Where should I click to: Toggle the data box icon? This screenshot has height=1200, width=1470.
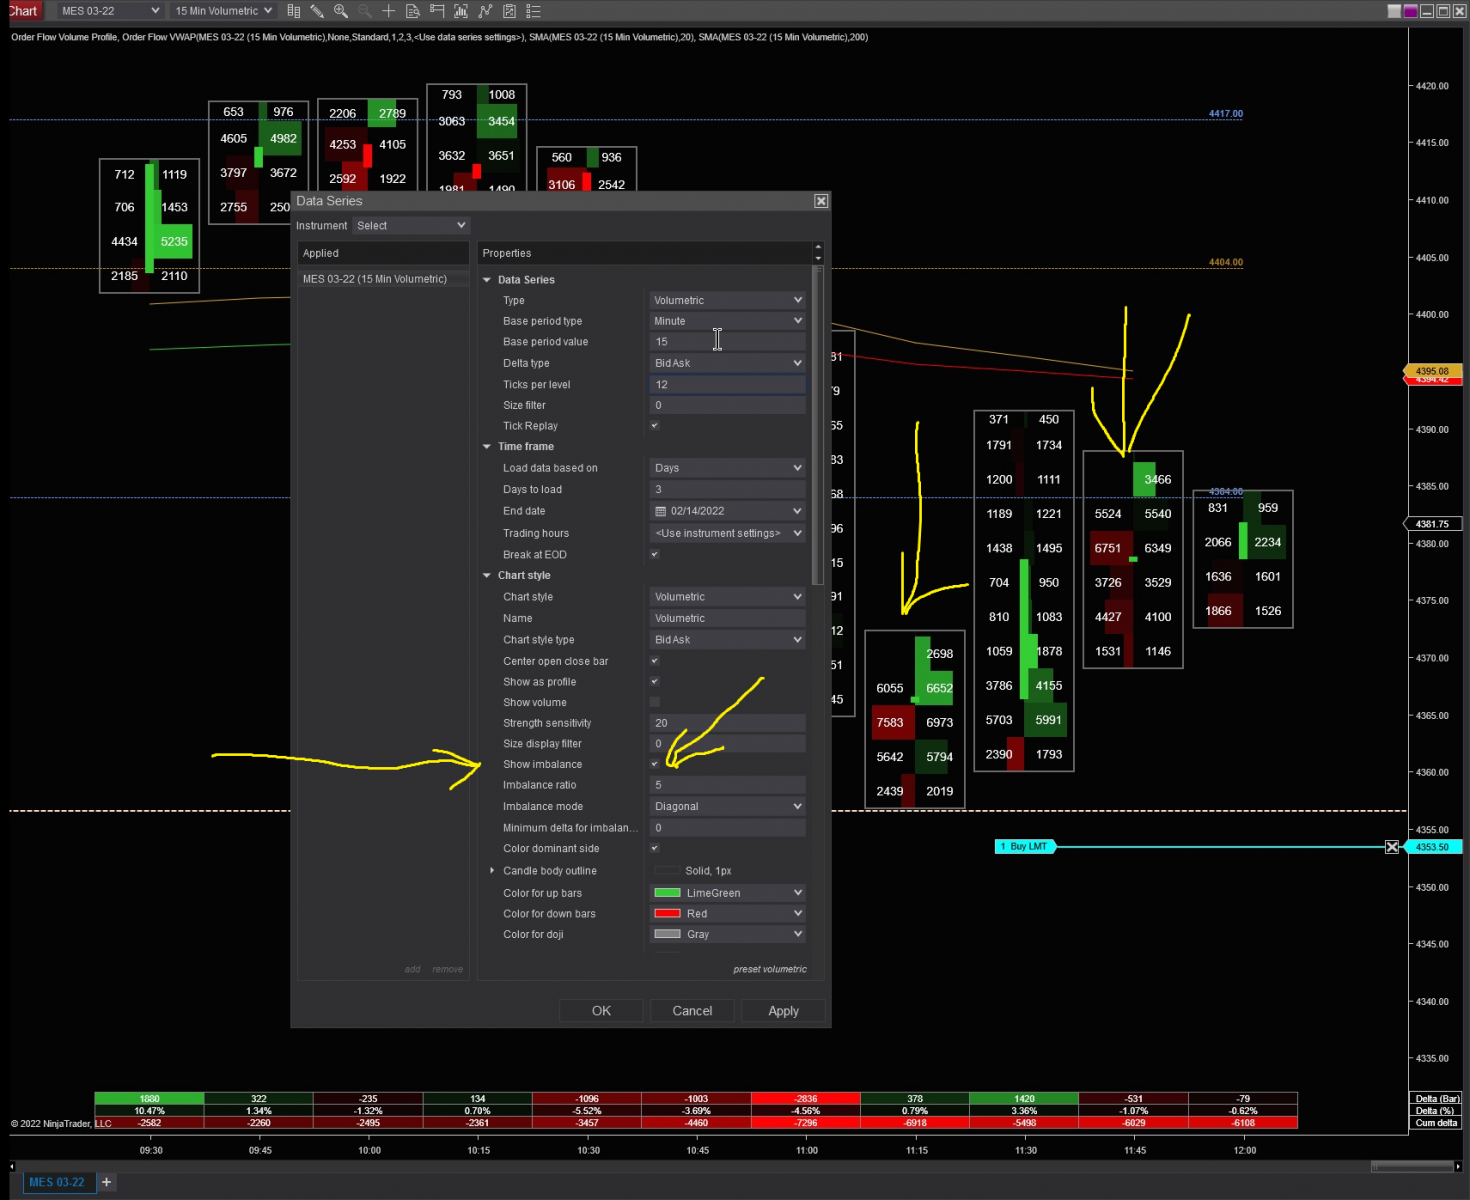[413, 11]
